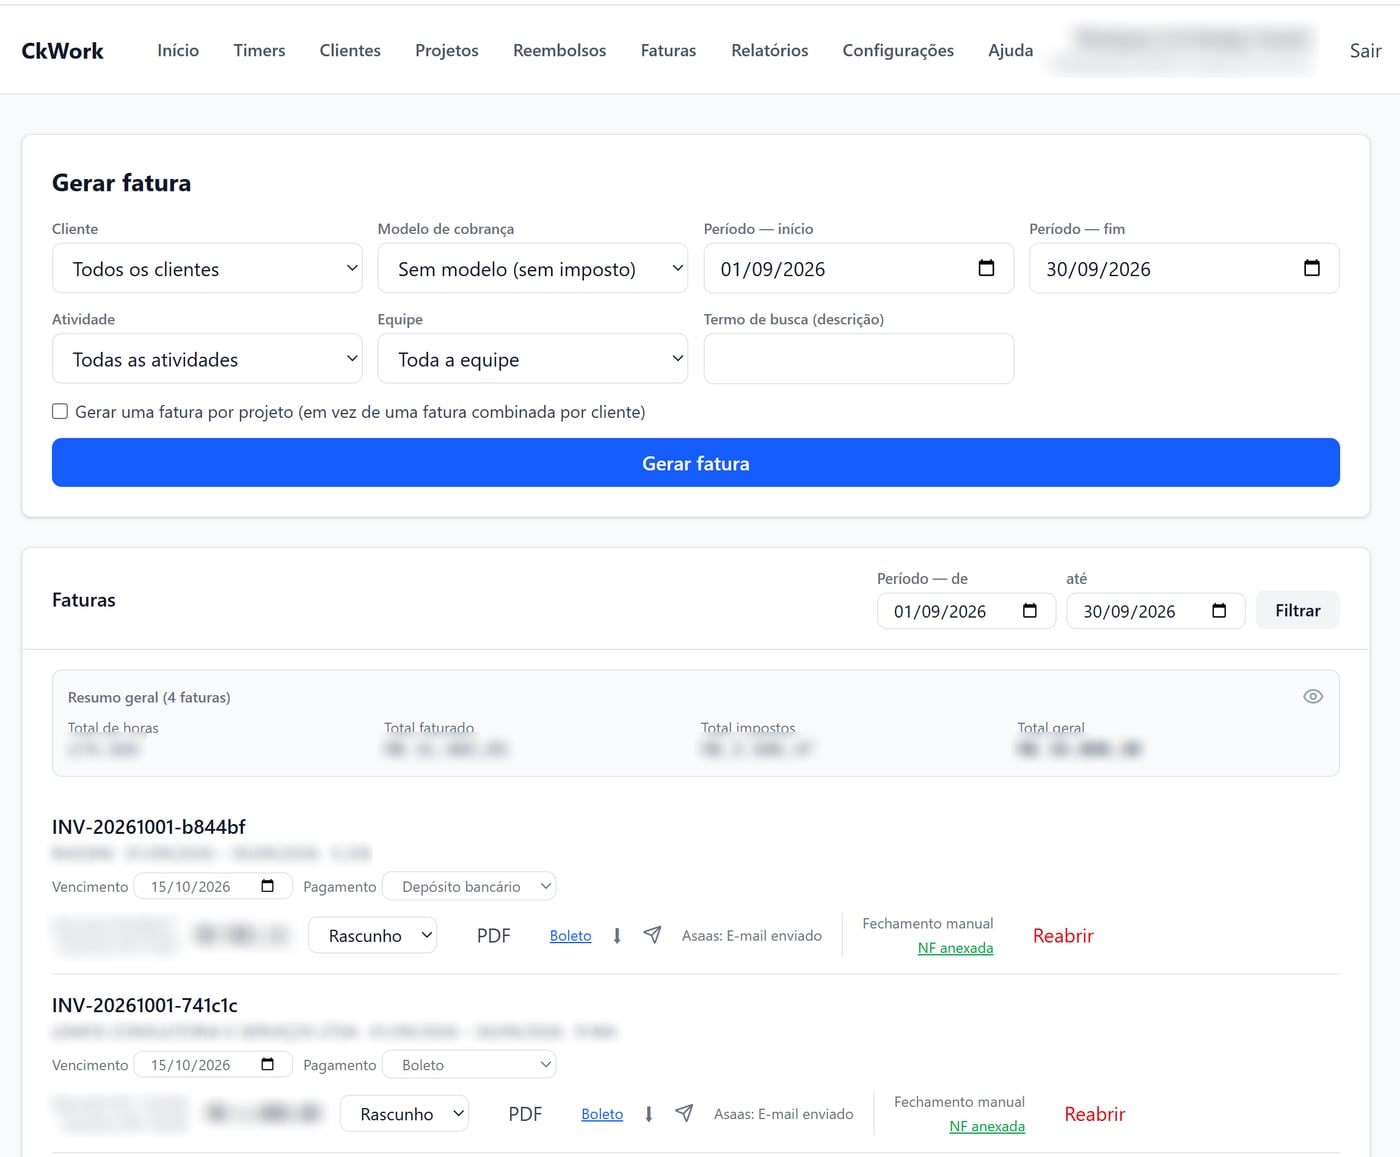View 'NF anexada' for INV-20261001-b844bf
This screenshot has height=1157, width=1400.
pyautogui.click(x=955, y=948)
